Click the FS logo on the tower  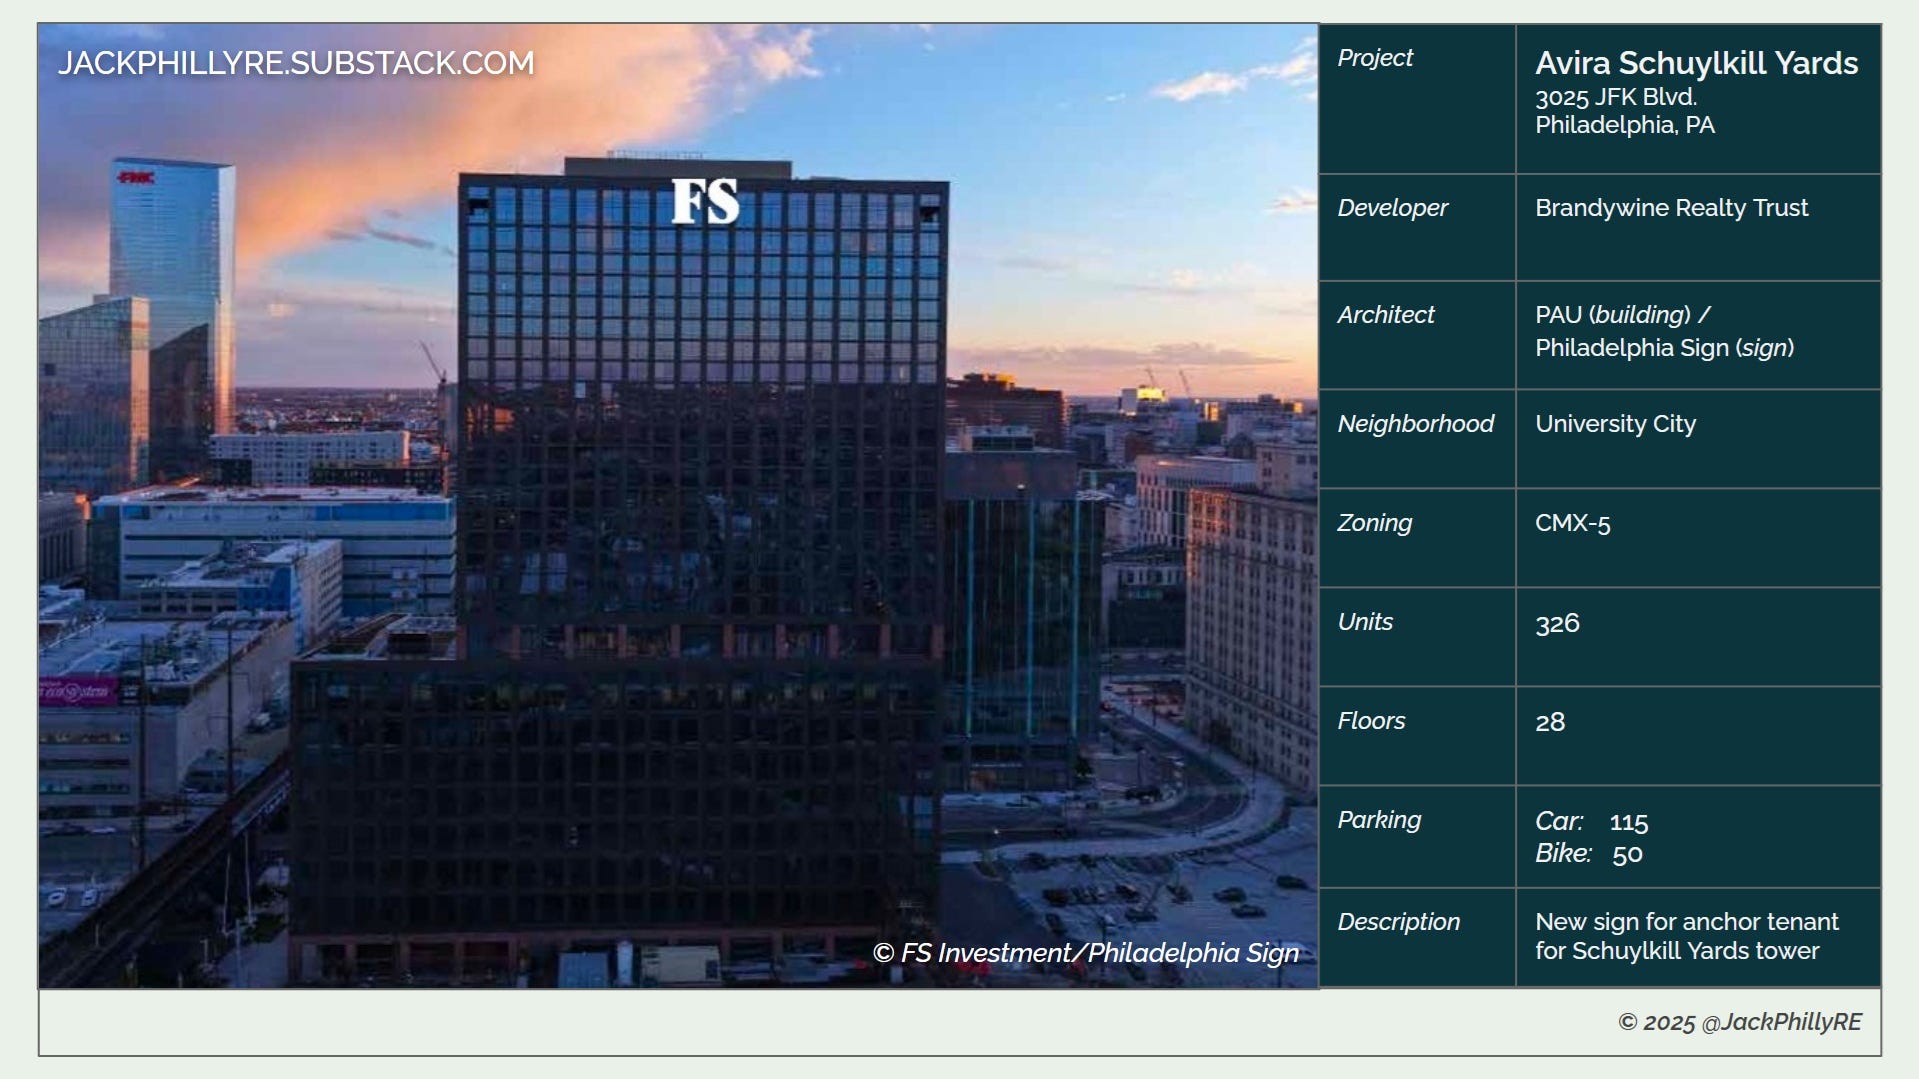705,201
